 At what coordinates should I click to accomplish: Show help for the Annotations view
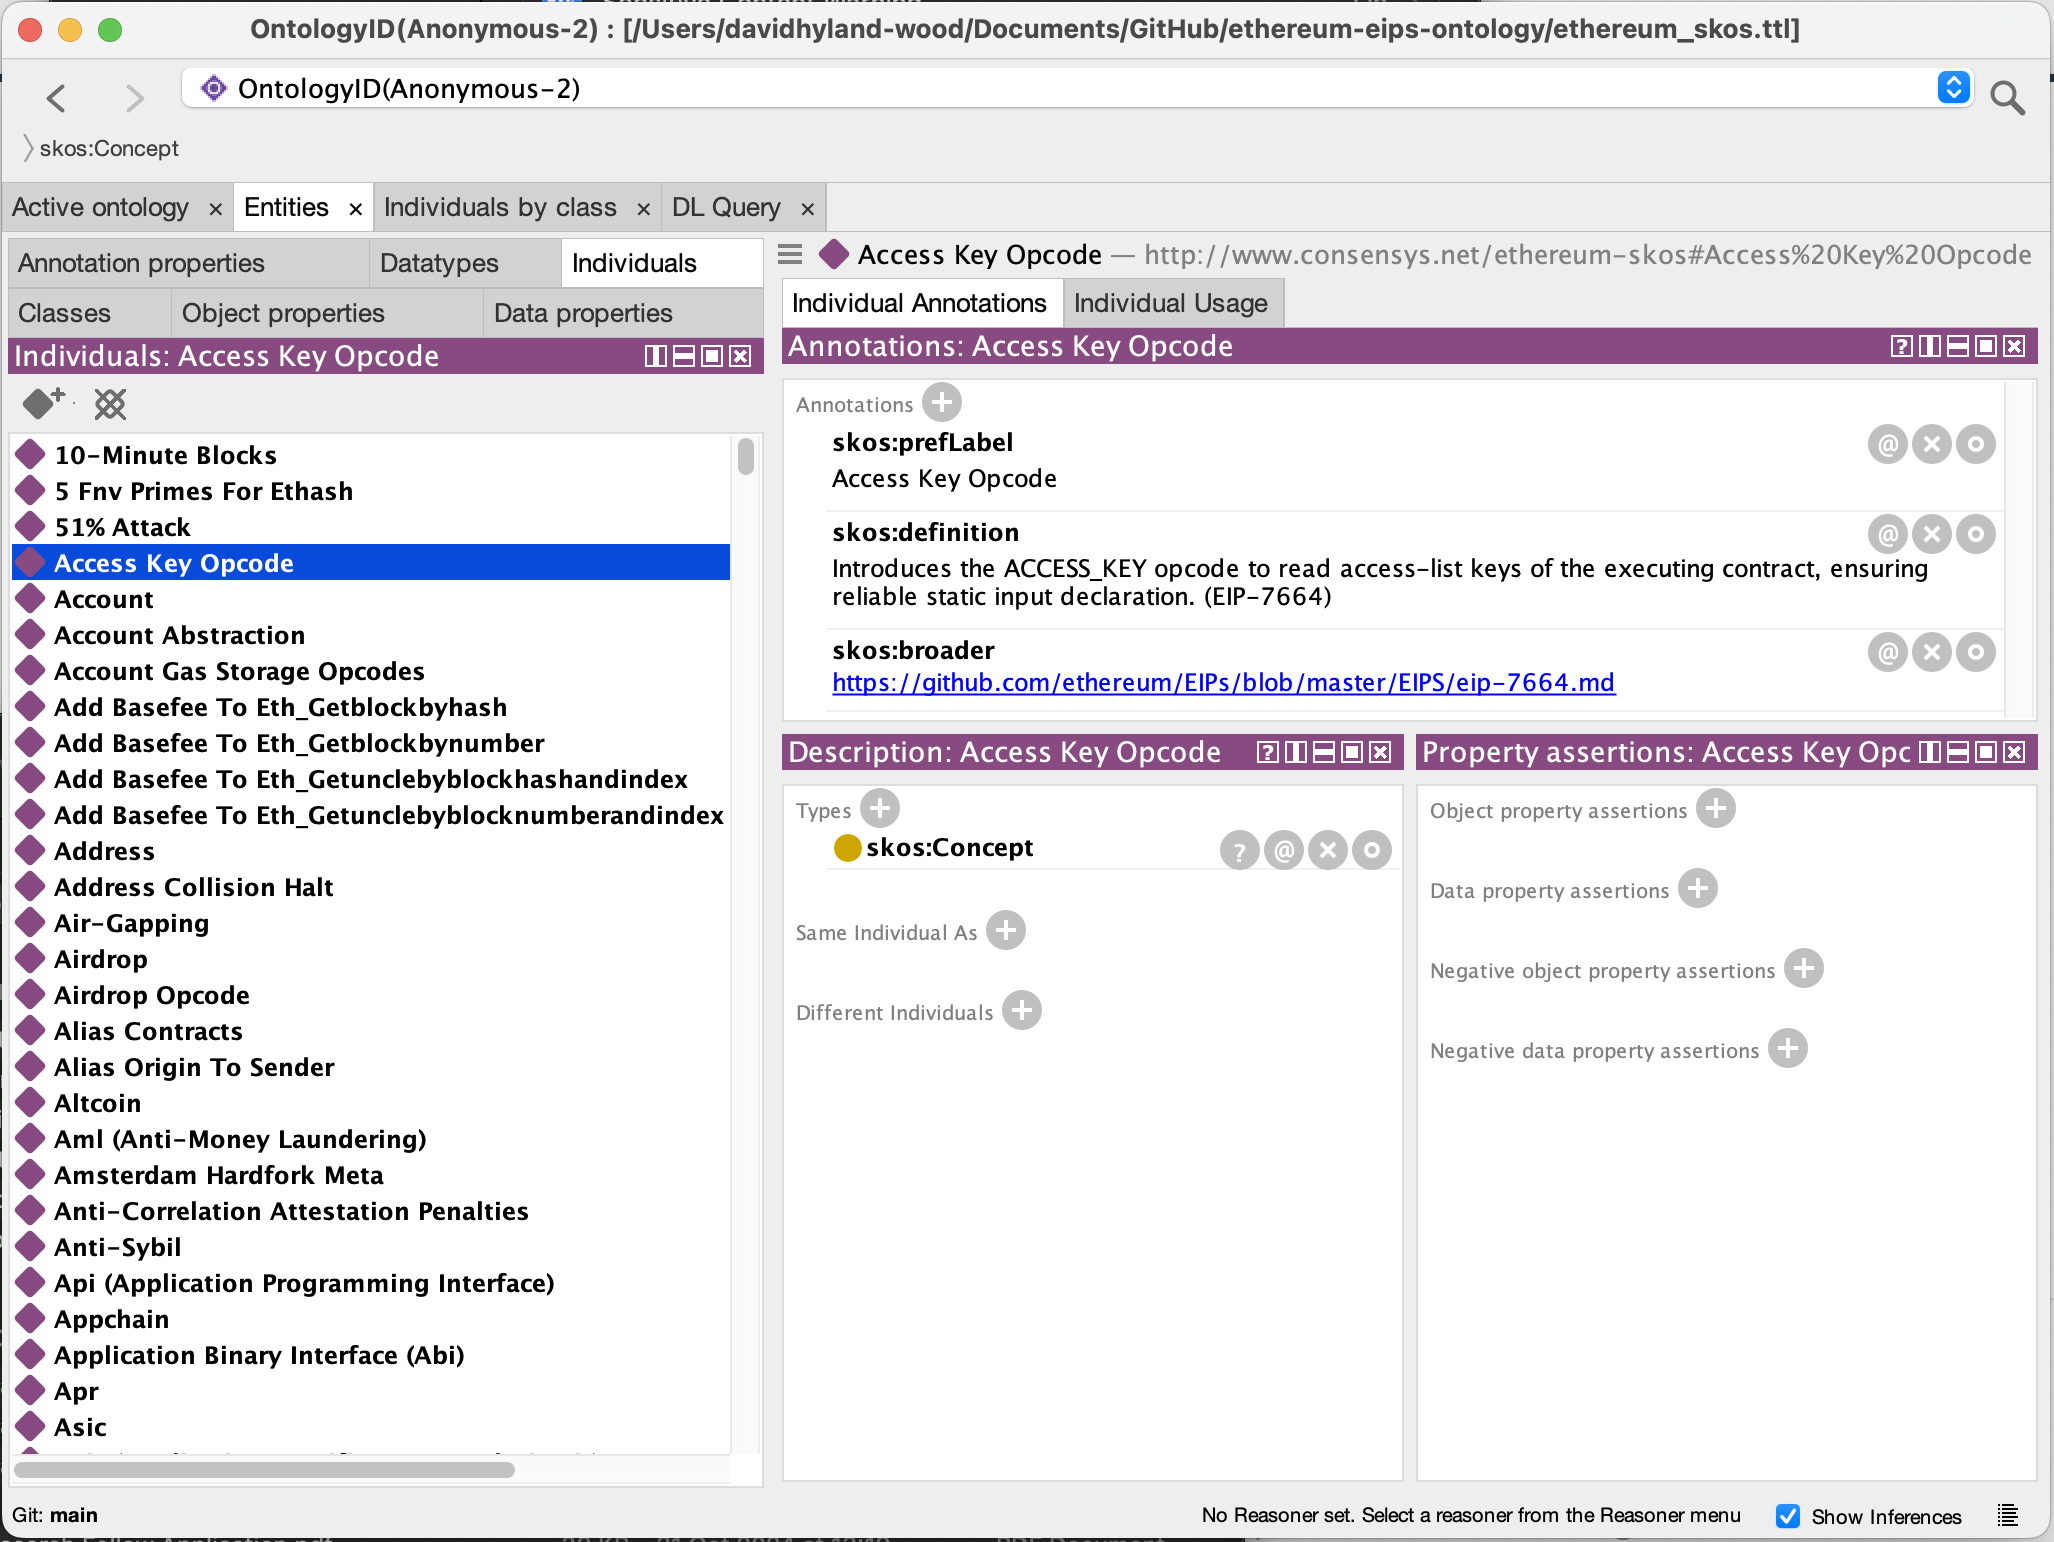1901,346
